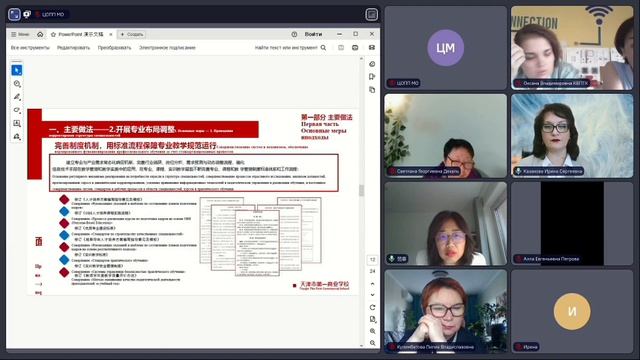
Task: Select Светлана Георгиевна video tile
Action: tap(445, 136)
